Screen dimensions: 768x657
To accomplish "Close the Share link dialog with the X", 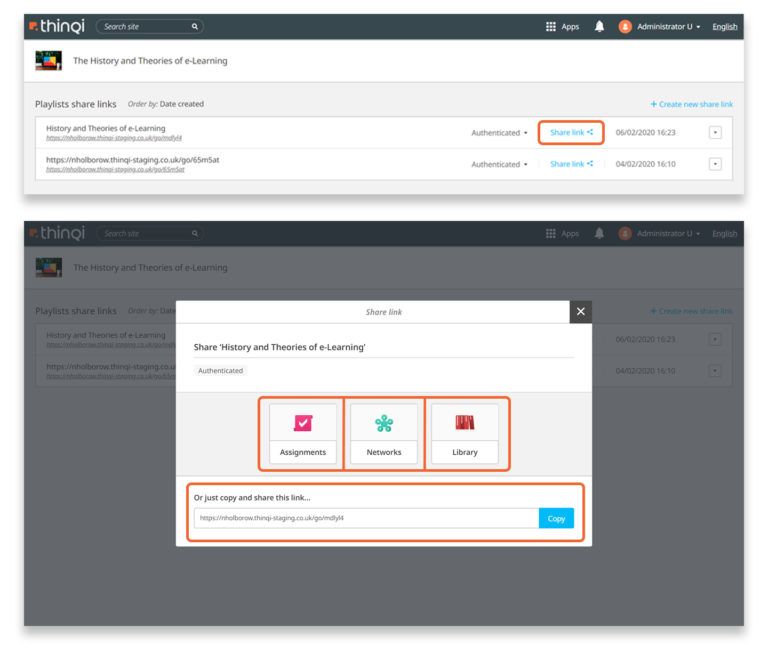I will 580,312.
